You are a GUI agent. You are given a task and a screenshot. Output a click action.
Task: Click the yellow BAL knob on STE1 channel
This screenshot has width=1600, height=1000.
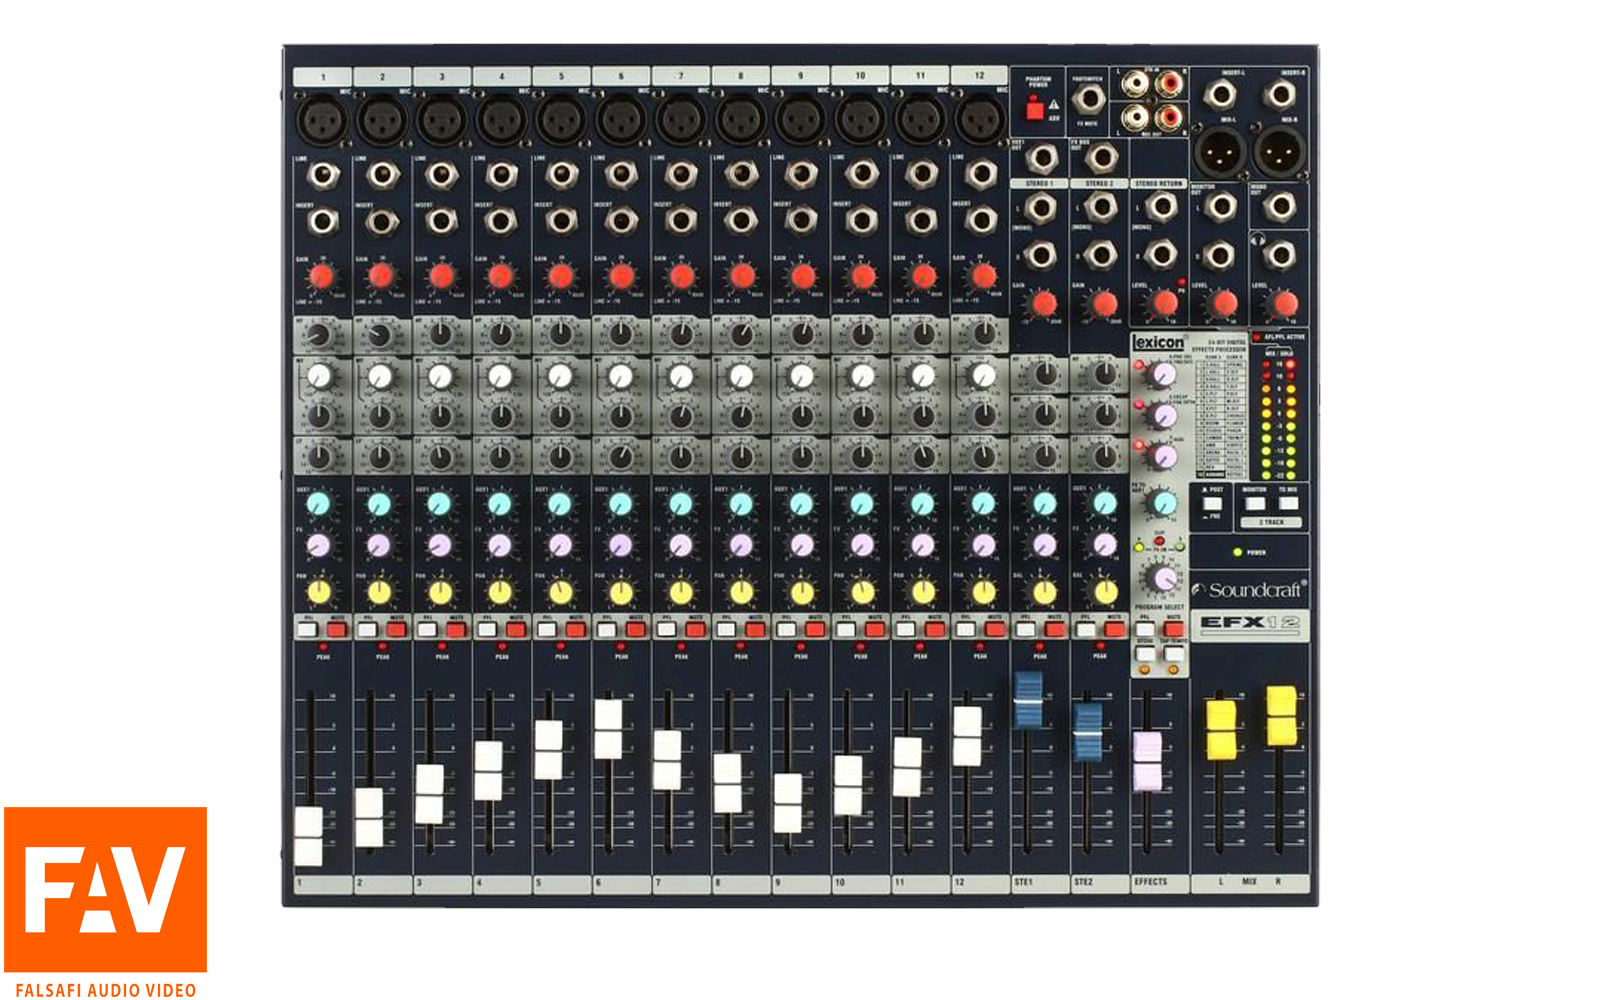point(1044,592)
